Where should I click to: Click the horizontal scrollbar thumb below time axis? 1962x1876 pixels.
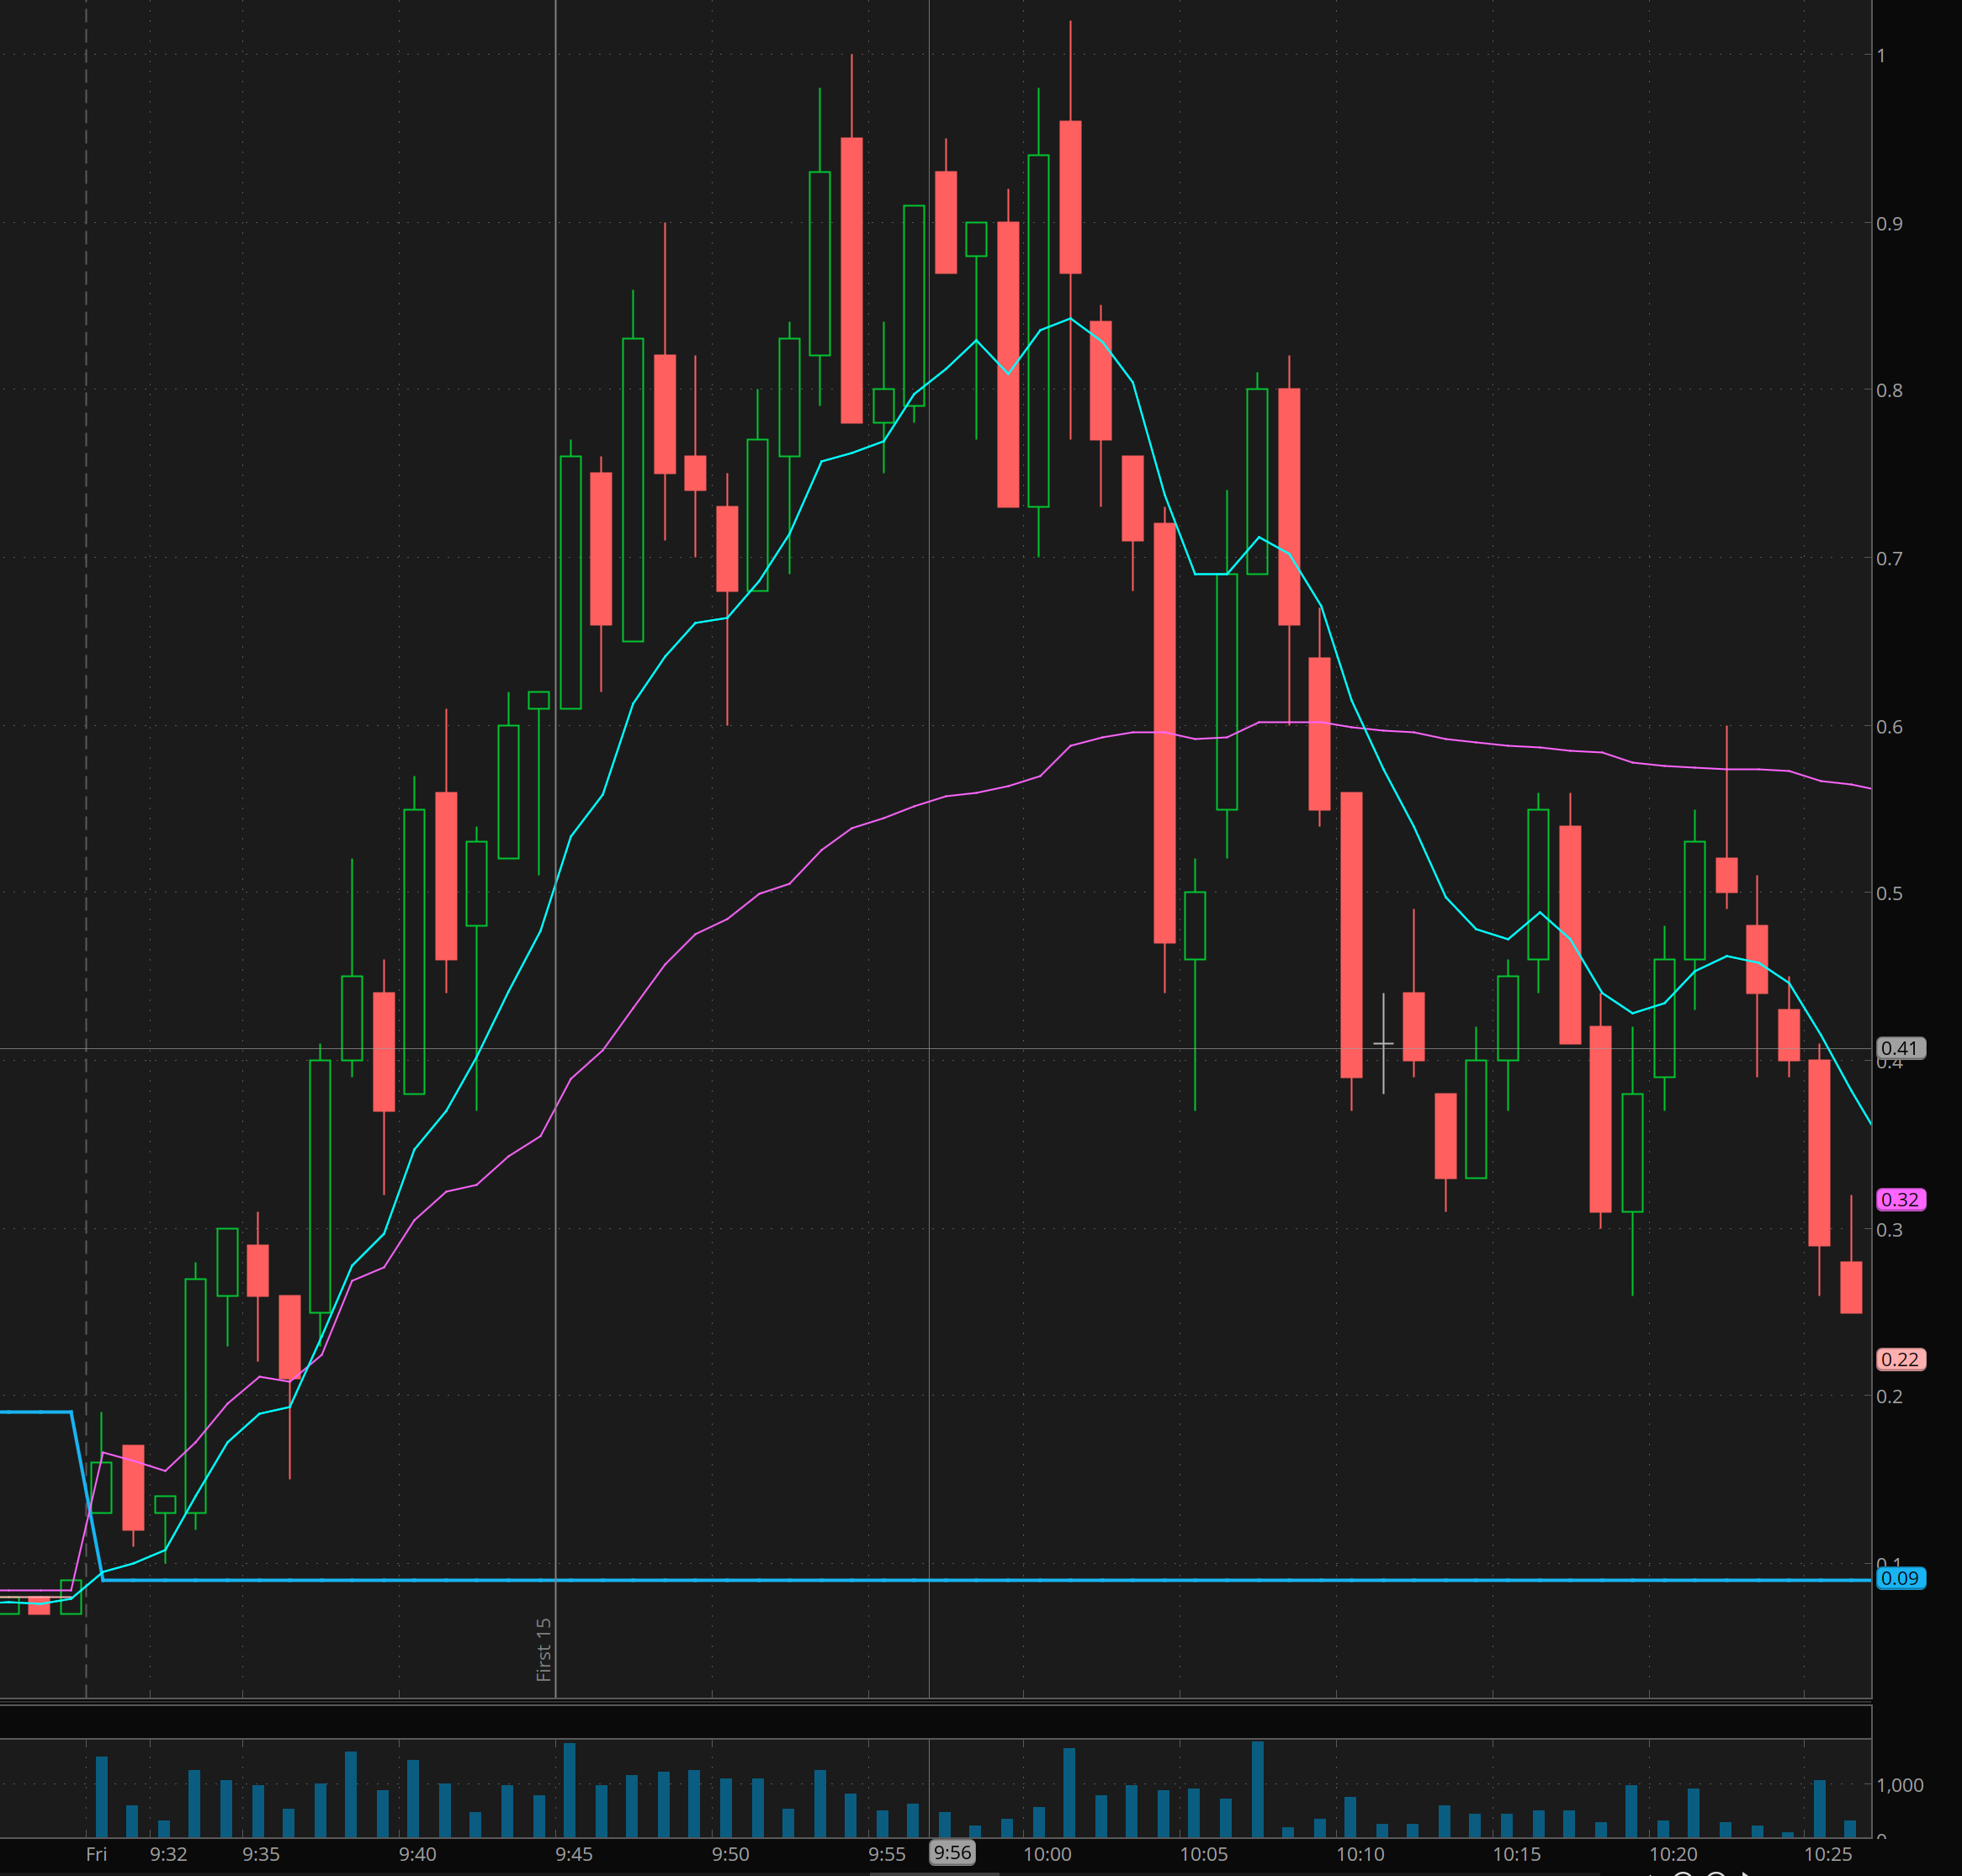coord(934,1873)
